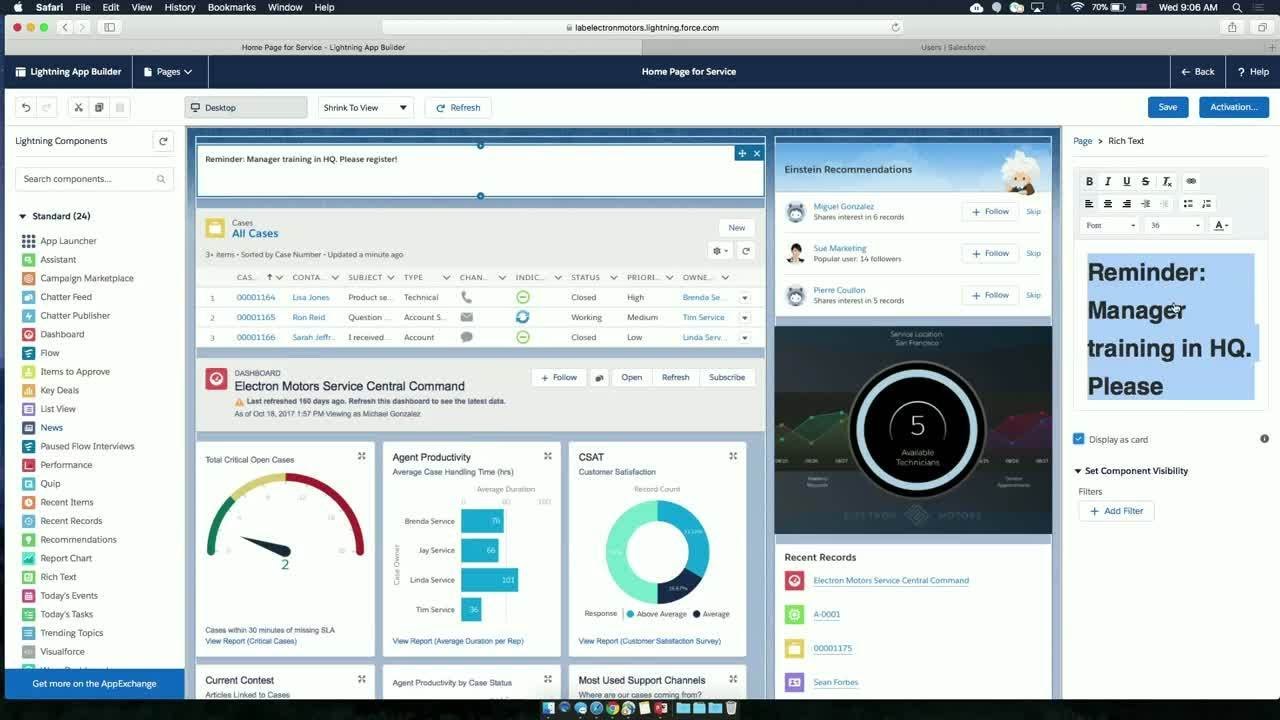Left-align the rich text
Viewport: 1280px width, 720px height.
tap(1090, 203)
